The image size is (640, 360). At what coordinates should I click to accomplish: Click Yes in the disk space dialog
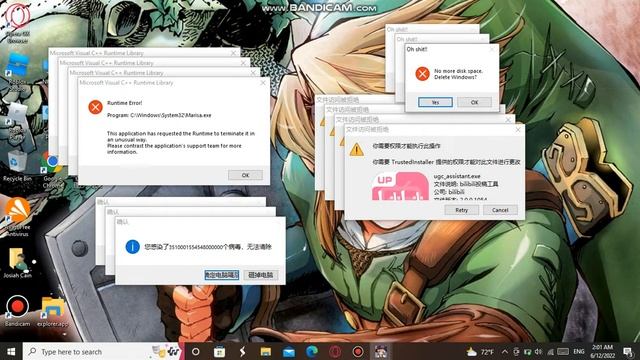(435, 102)
